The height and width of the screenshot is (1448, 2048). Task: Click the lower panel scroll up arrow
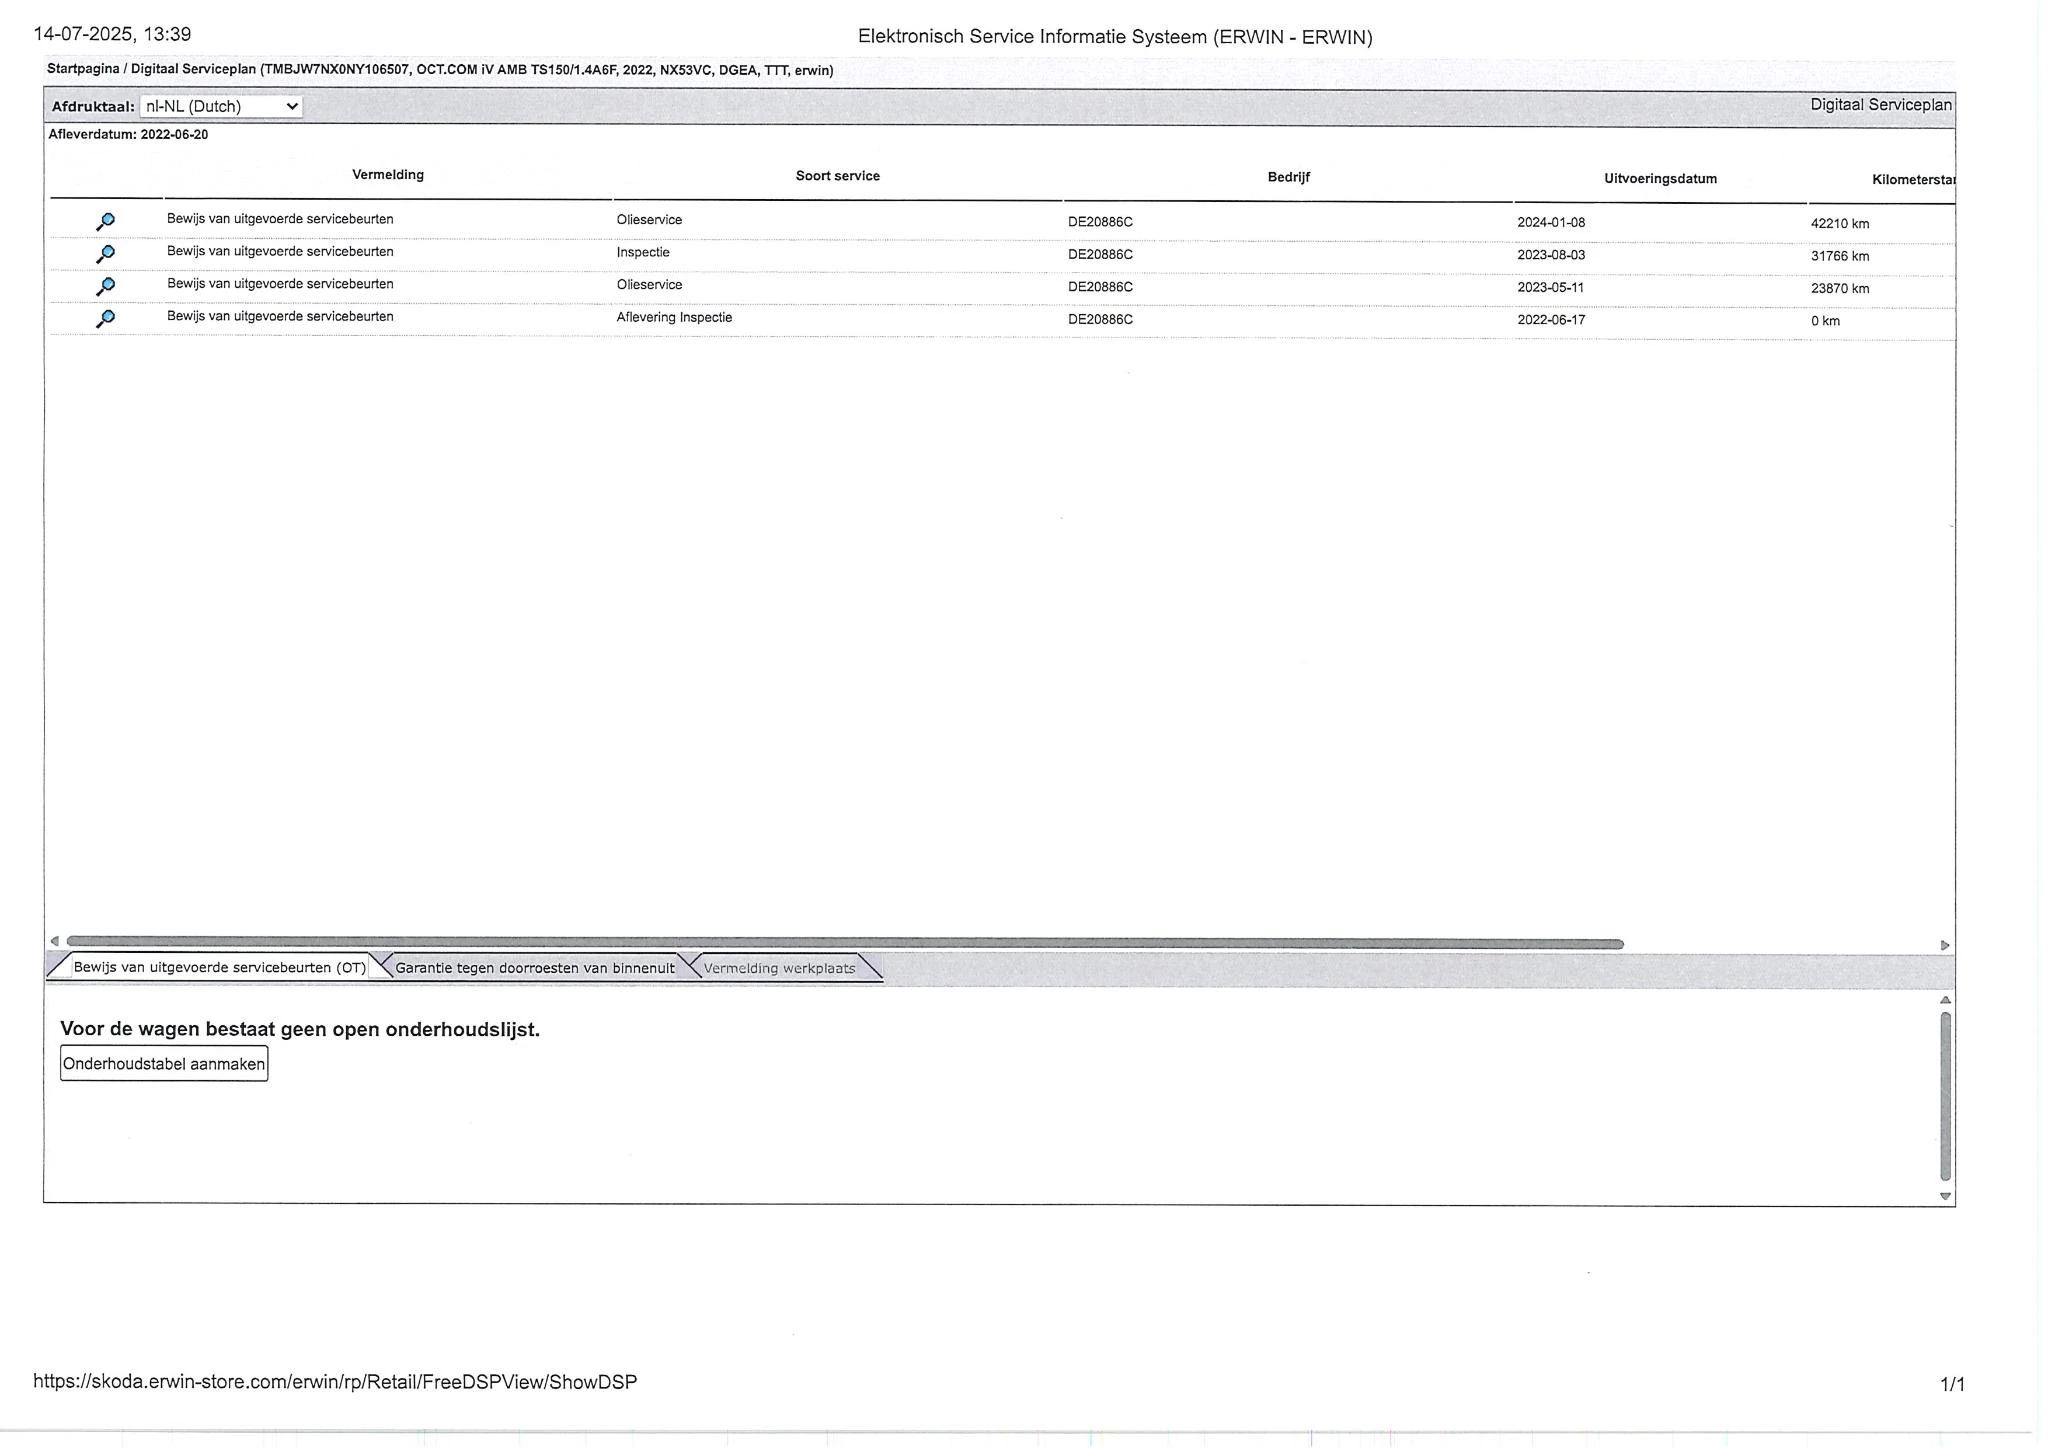pos(1945,1000)
